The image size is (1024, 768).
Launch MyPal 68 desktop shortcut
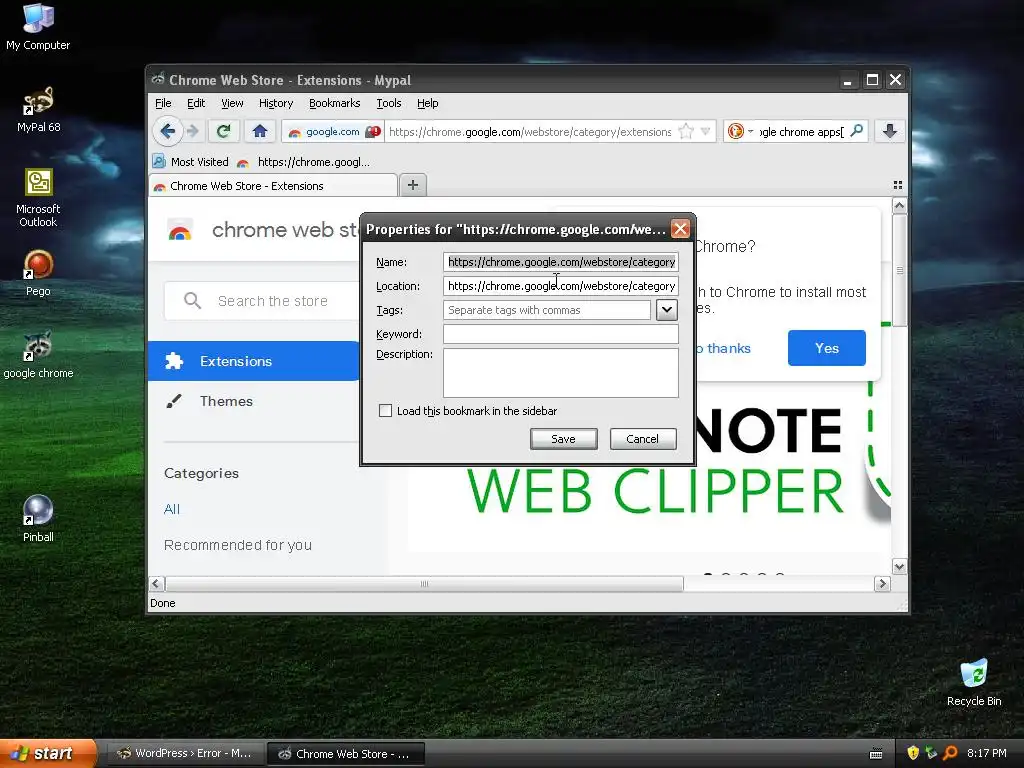click(38, 110)
